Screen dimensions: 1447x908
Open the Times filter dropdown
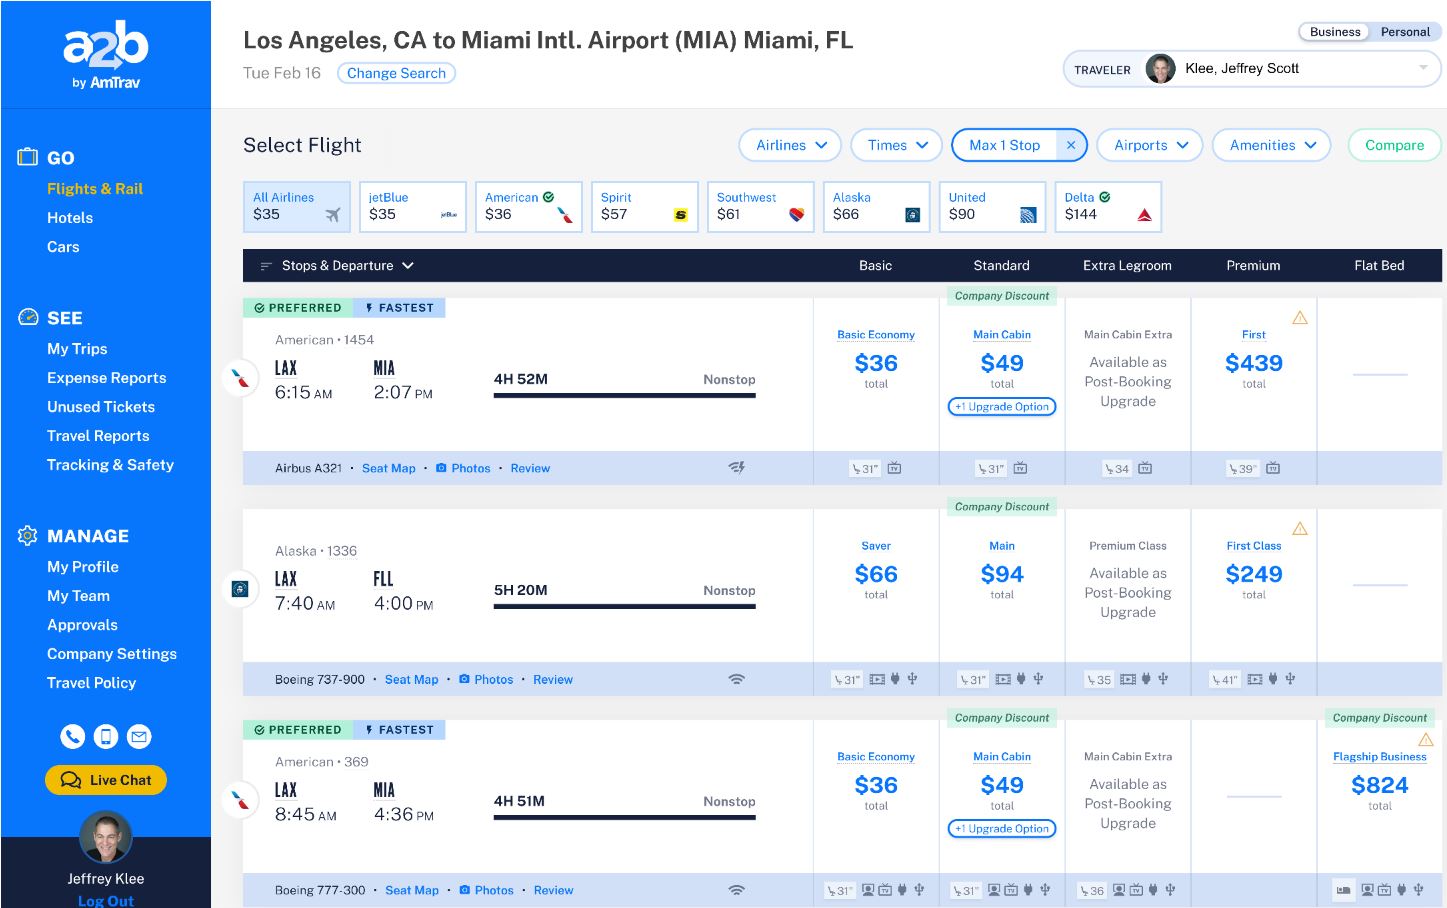[897, 145]
